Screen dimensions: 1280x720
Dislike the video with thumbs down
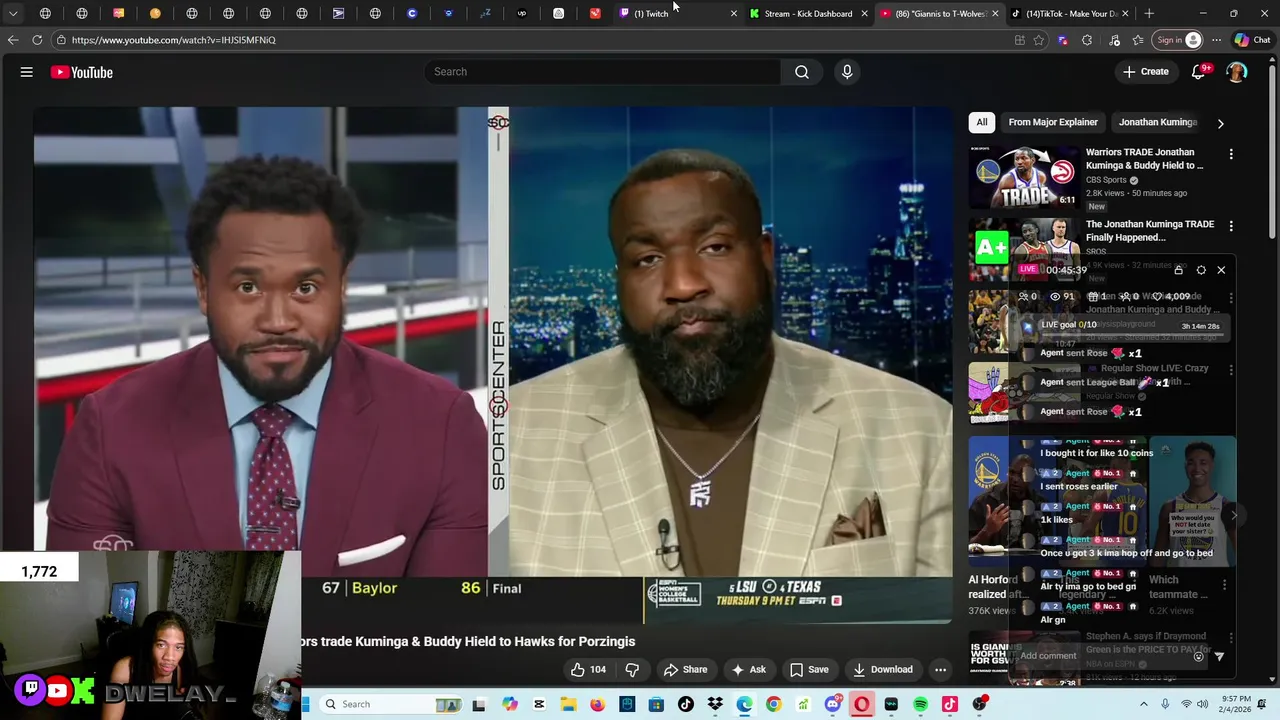[632, 670]
